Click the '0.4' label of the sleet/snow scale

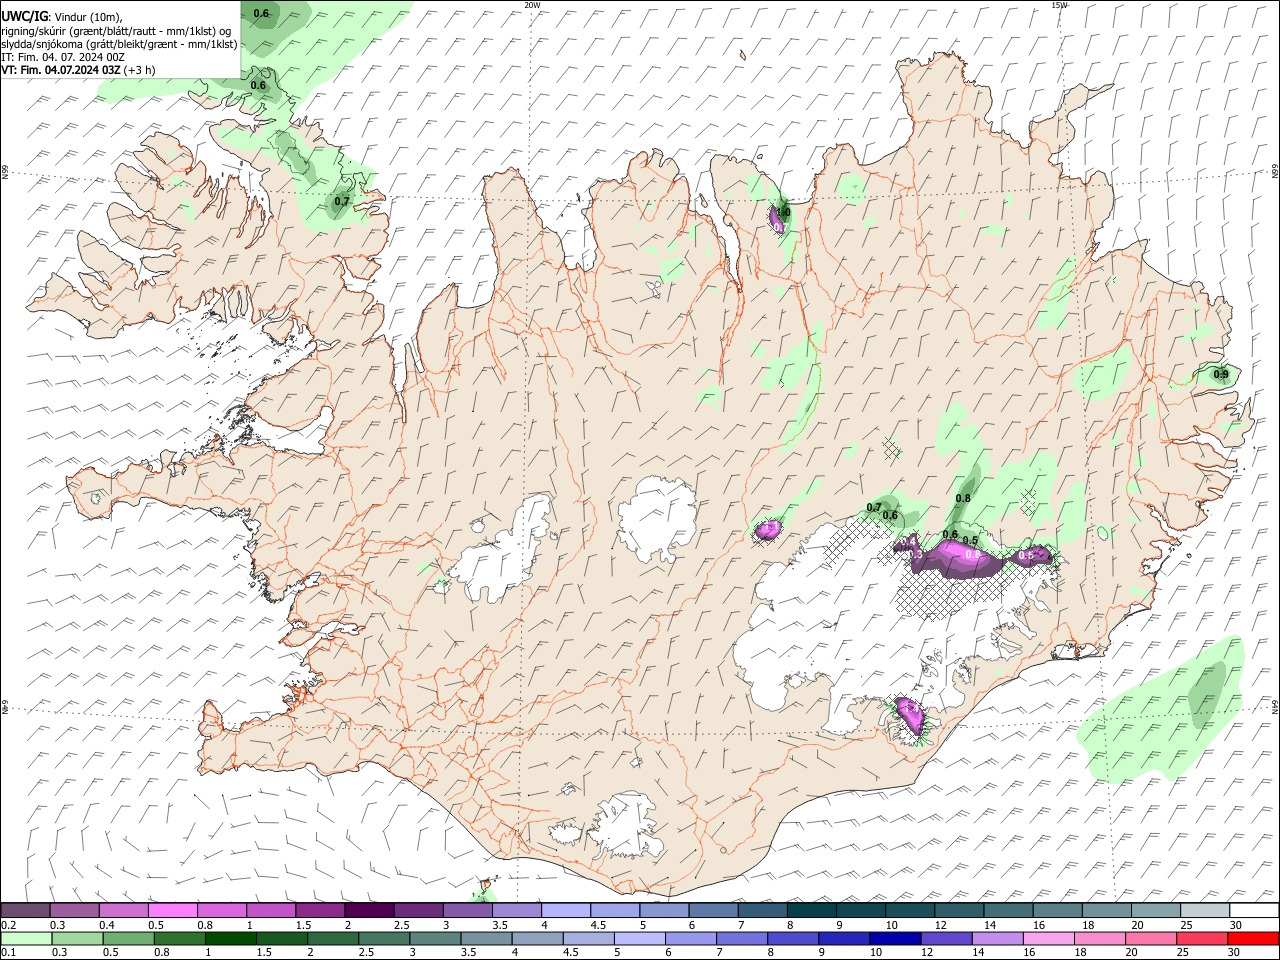(107, 925)
